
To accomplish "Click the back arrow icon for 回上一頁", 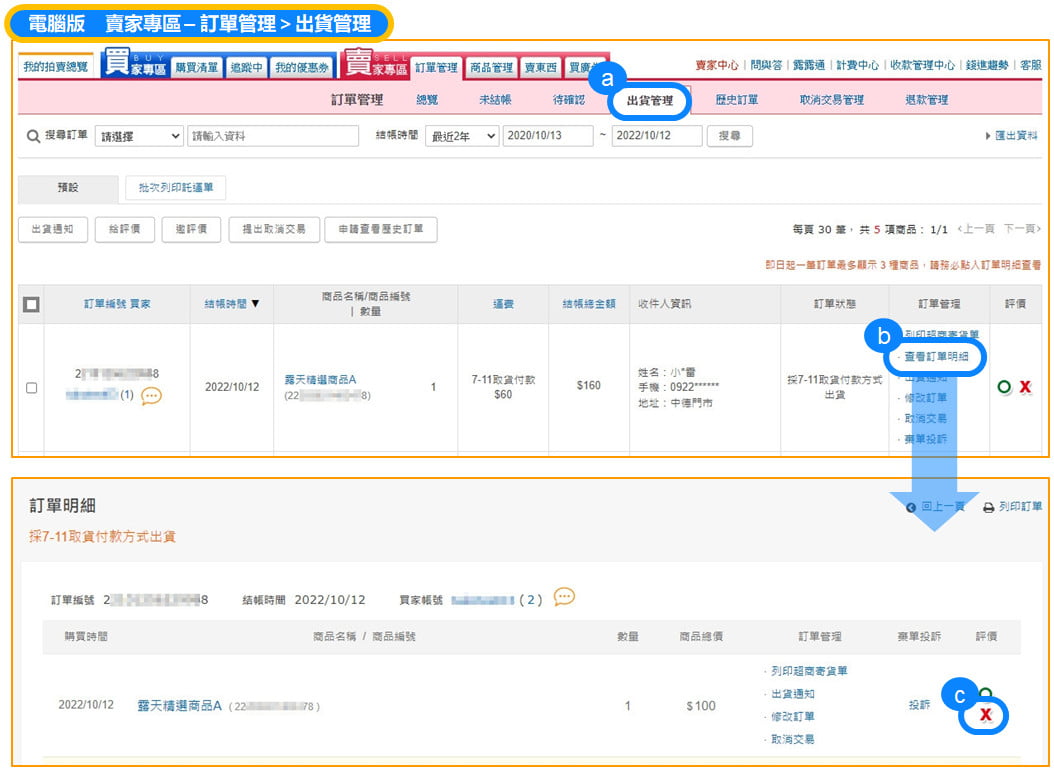I will tap(911, 508).
